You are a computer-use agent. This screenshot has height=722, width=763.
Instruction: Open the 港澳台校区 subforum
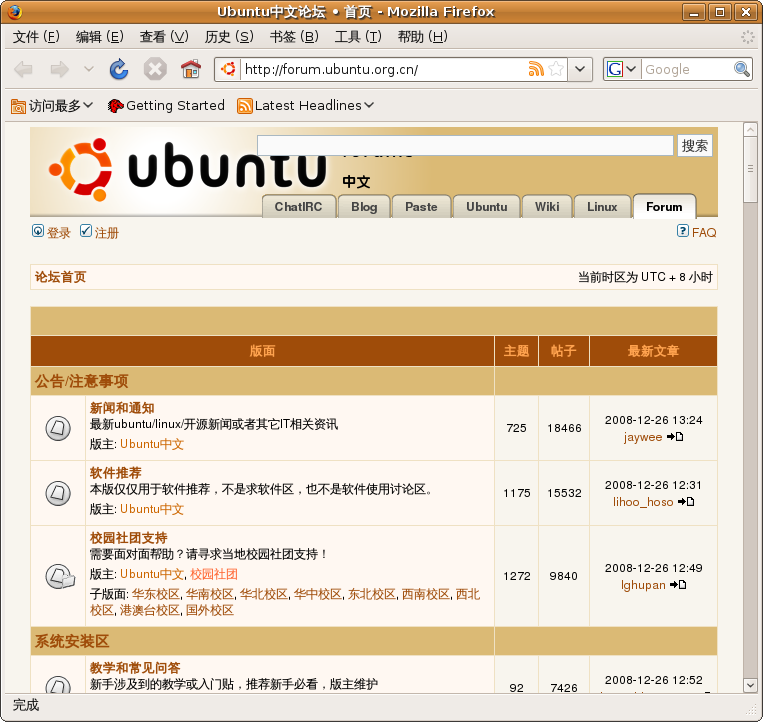(x=150, y=610)
